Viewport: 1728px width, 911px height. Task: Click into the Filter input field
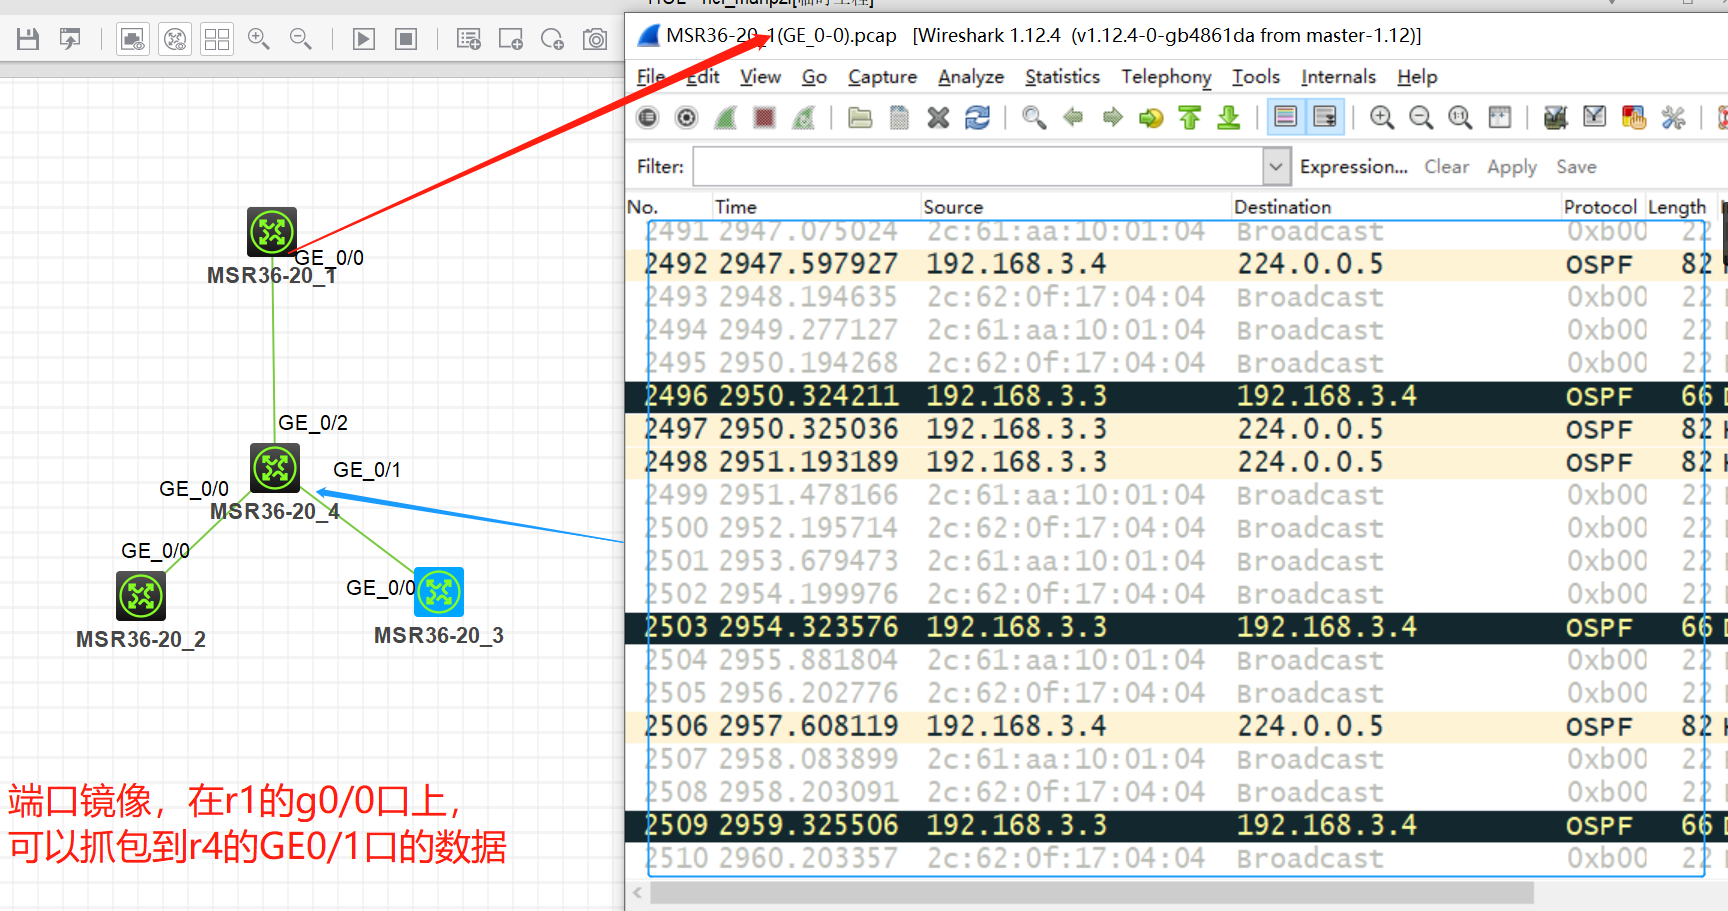click(979, 167)
